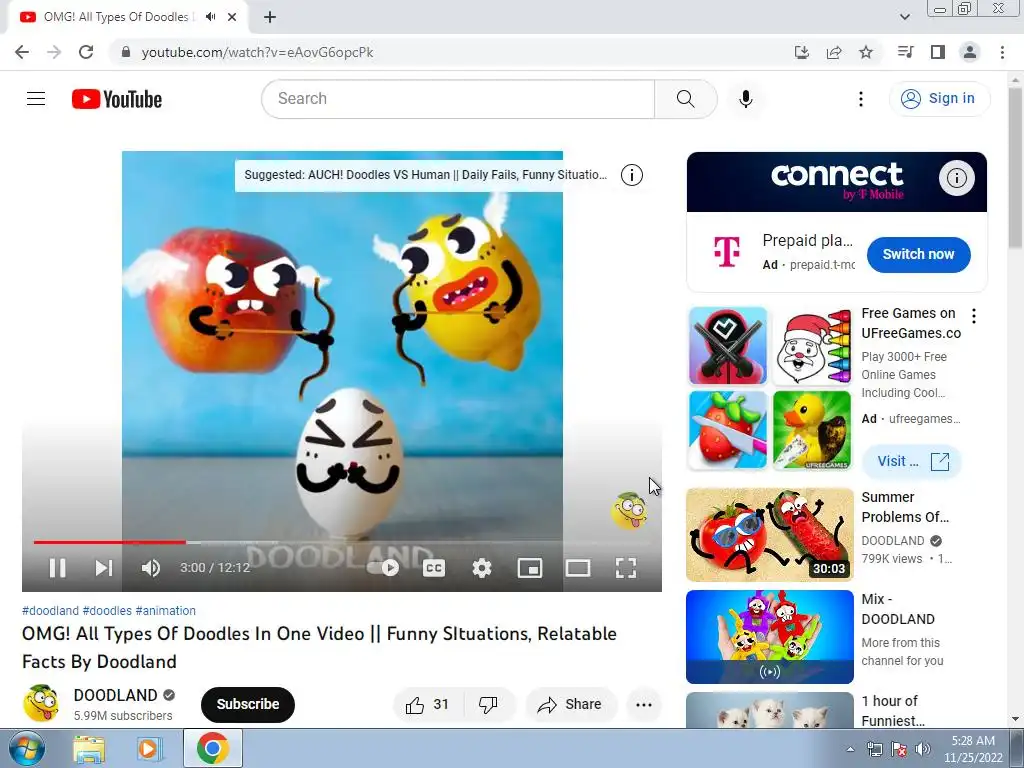Subscribe to the DOODLAND channel
This screenshot has height=768, width=1024.
point(248,705)
